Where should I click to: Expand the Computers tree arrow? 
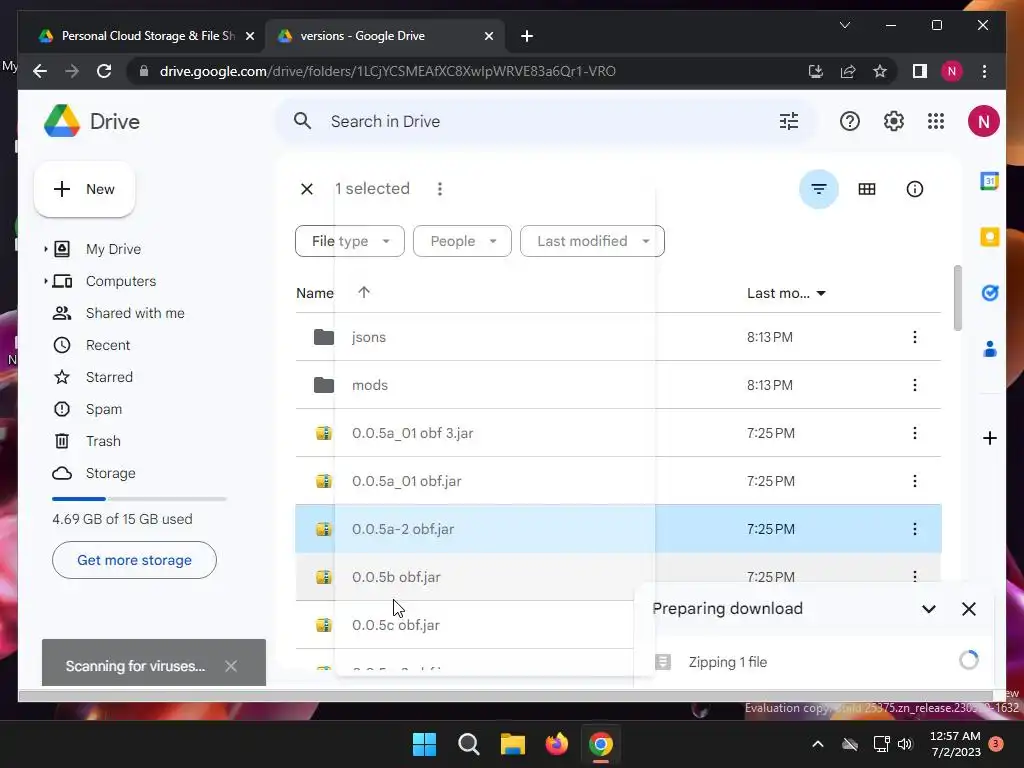point(45,281)
